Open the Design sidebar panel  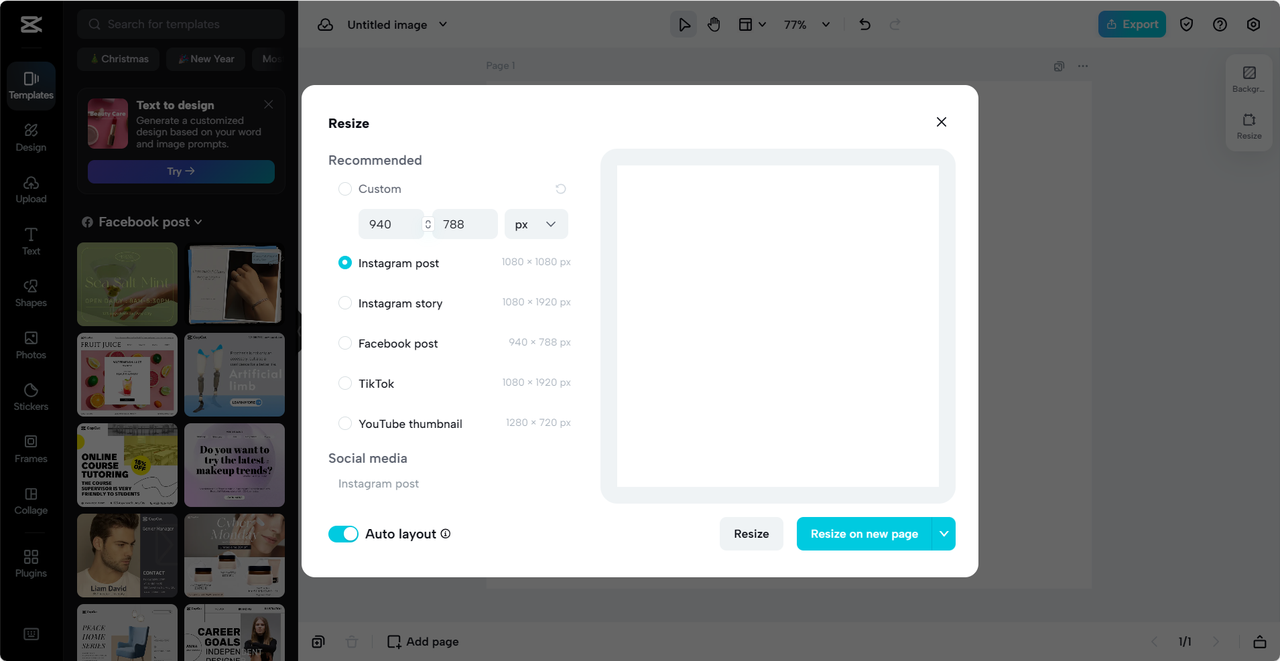[31, 137]
